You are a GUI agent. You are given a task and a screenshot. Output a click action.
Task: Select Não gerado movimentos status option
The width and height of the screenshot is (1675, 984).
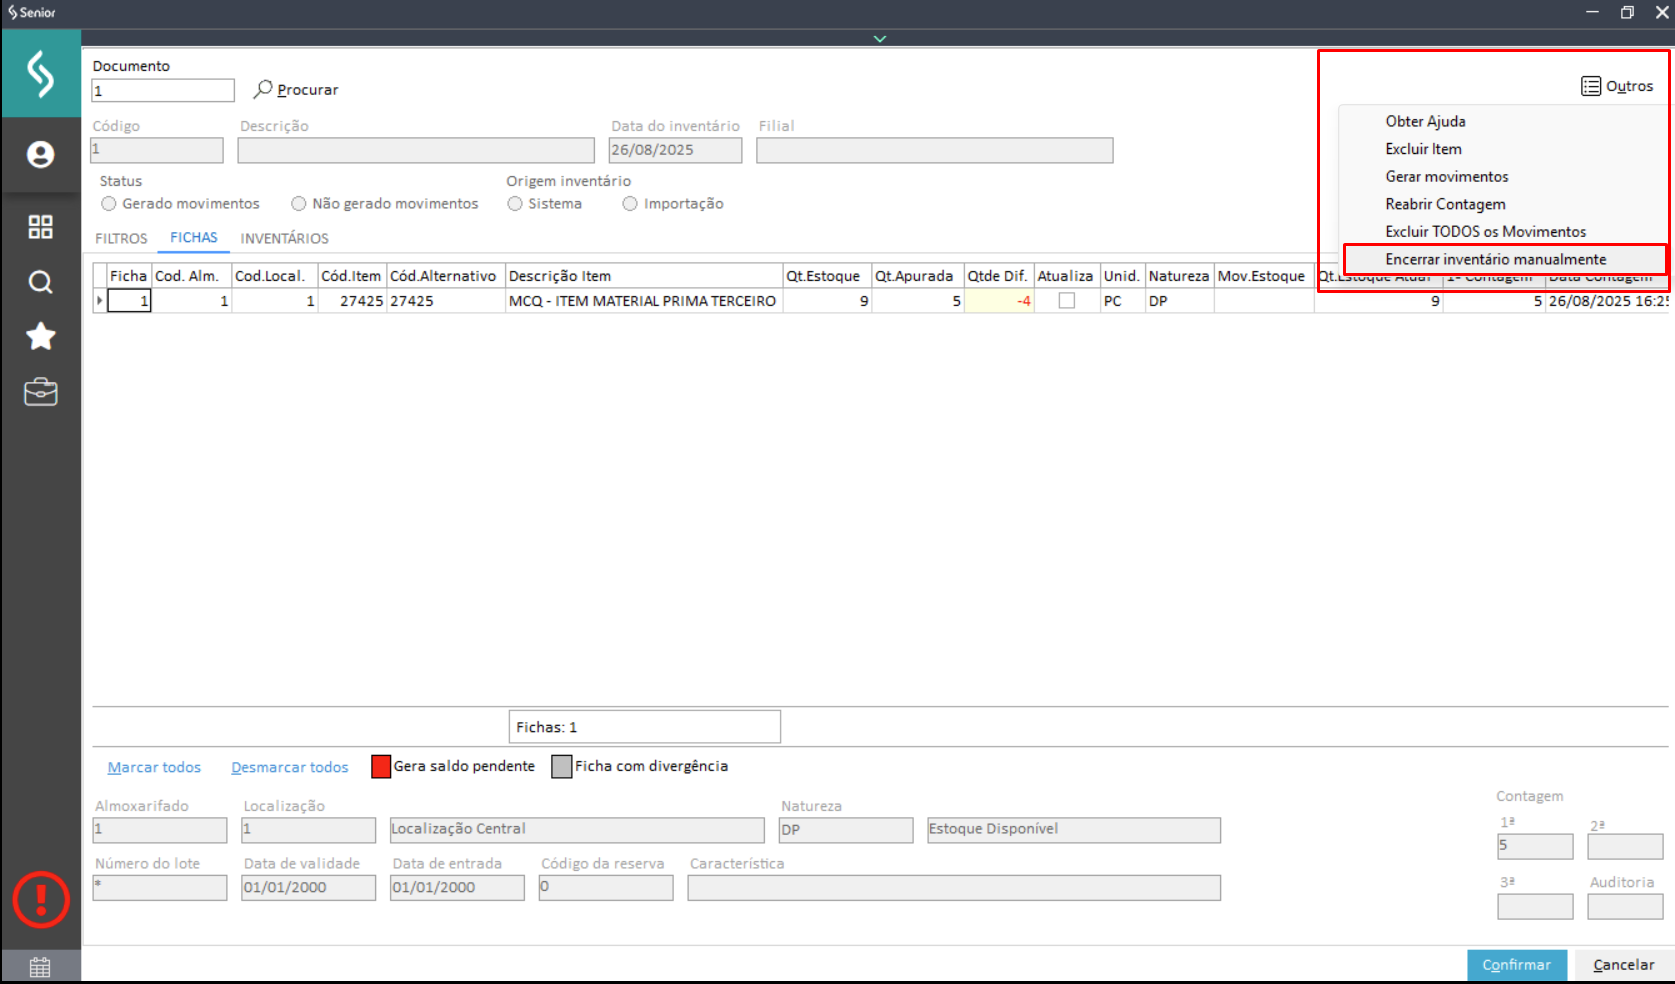tap(299, 204)
